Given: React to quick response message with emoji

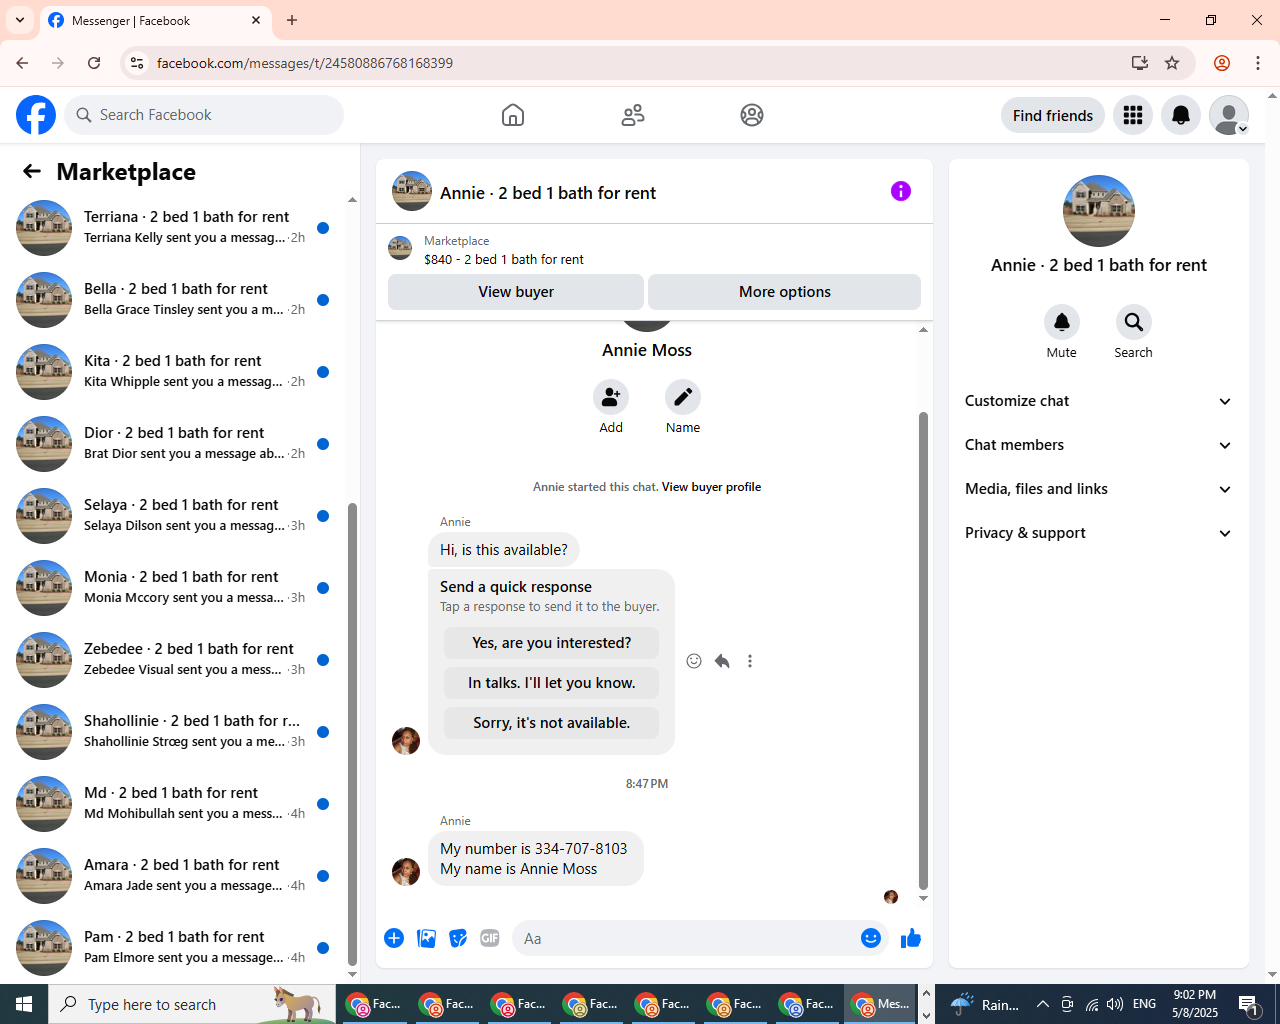Looking at the screenshot, I should pos(694,661).
